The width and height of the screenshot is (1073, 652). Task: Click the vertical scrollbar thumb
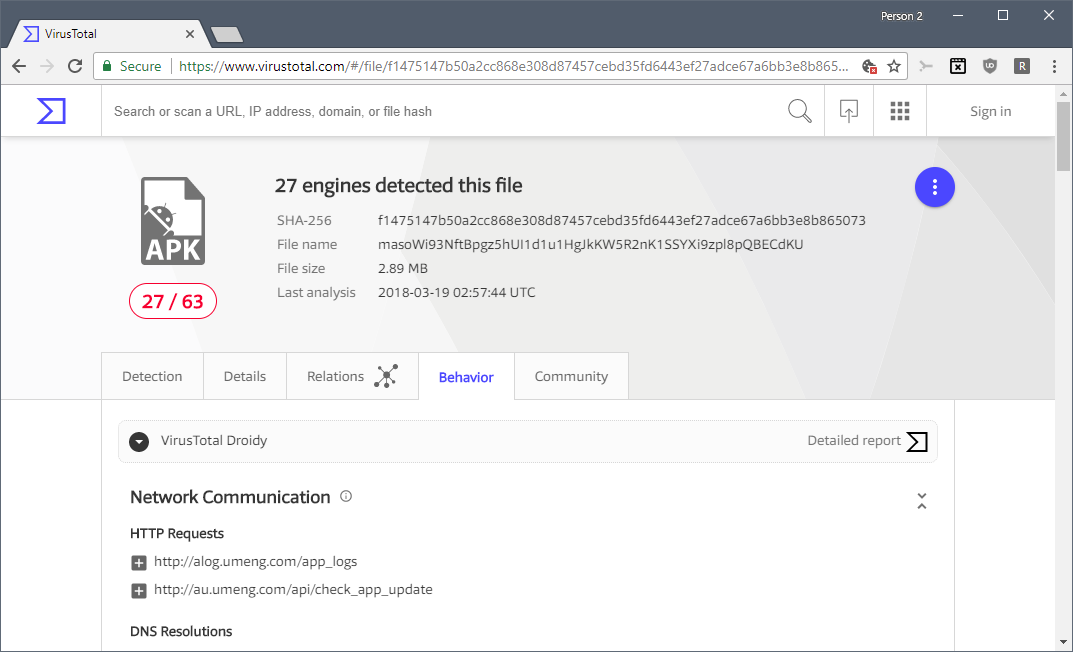(x=1063, y=135)
